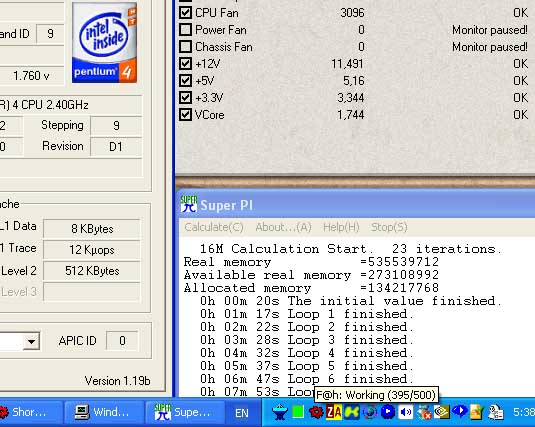Open the dropdown beside APIC ID
Viewport: 535px width, 427px height.
point(31,341)
